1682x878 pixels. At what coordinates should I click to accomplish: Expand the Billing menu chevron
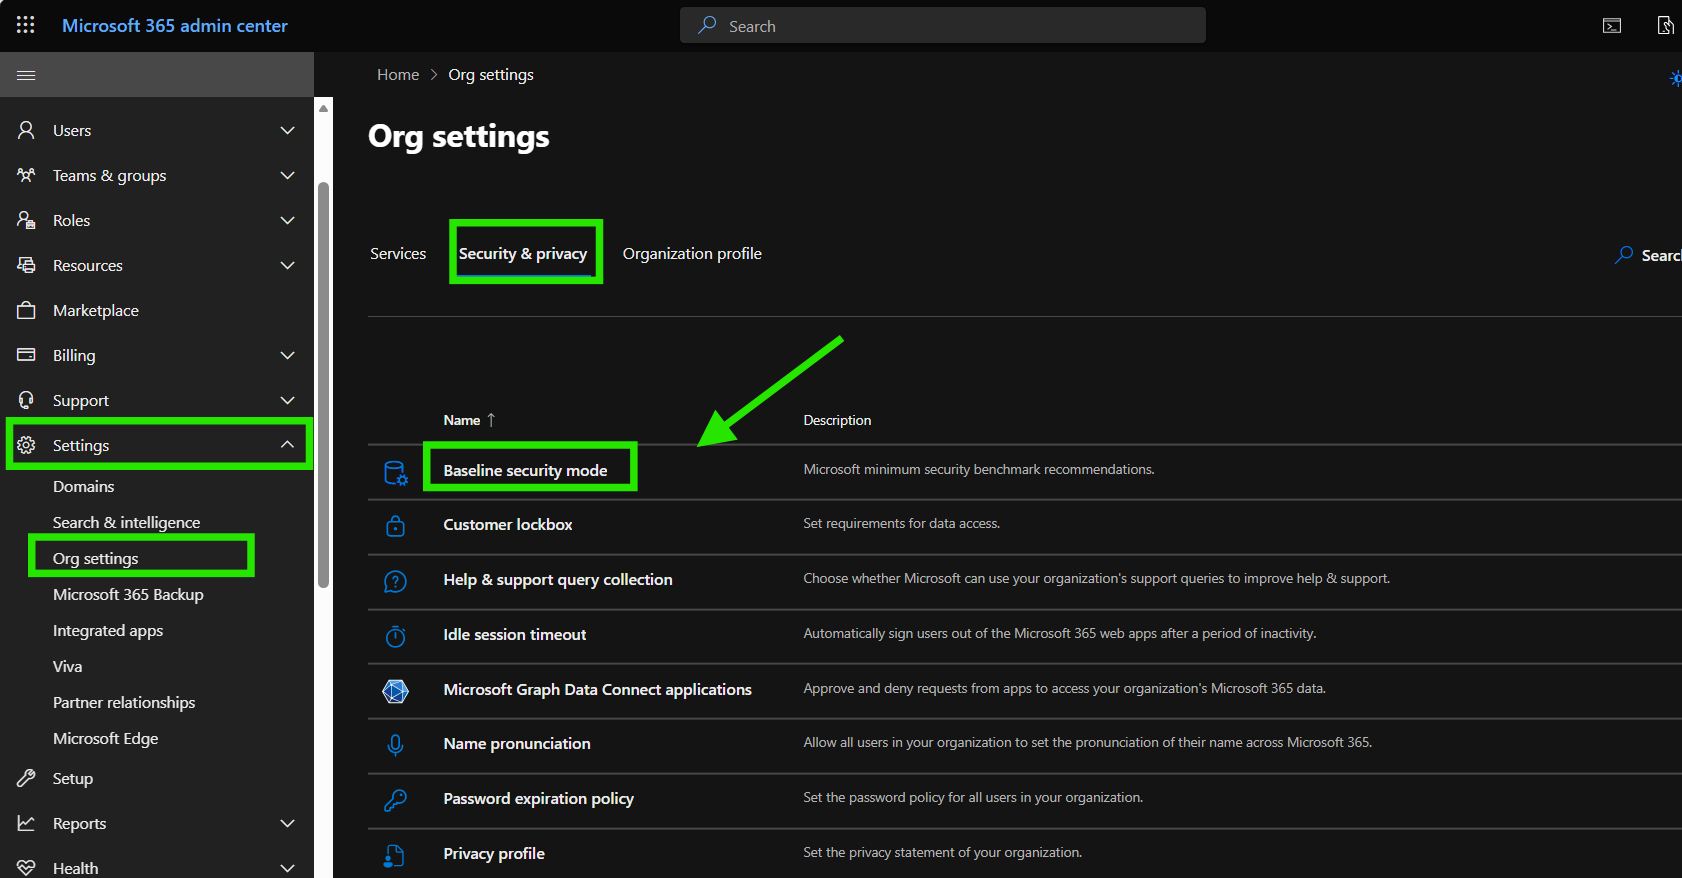(x=288, y=355)
